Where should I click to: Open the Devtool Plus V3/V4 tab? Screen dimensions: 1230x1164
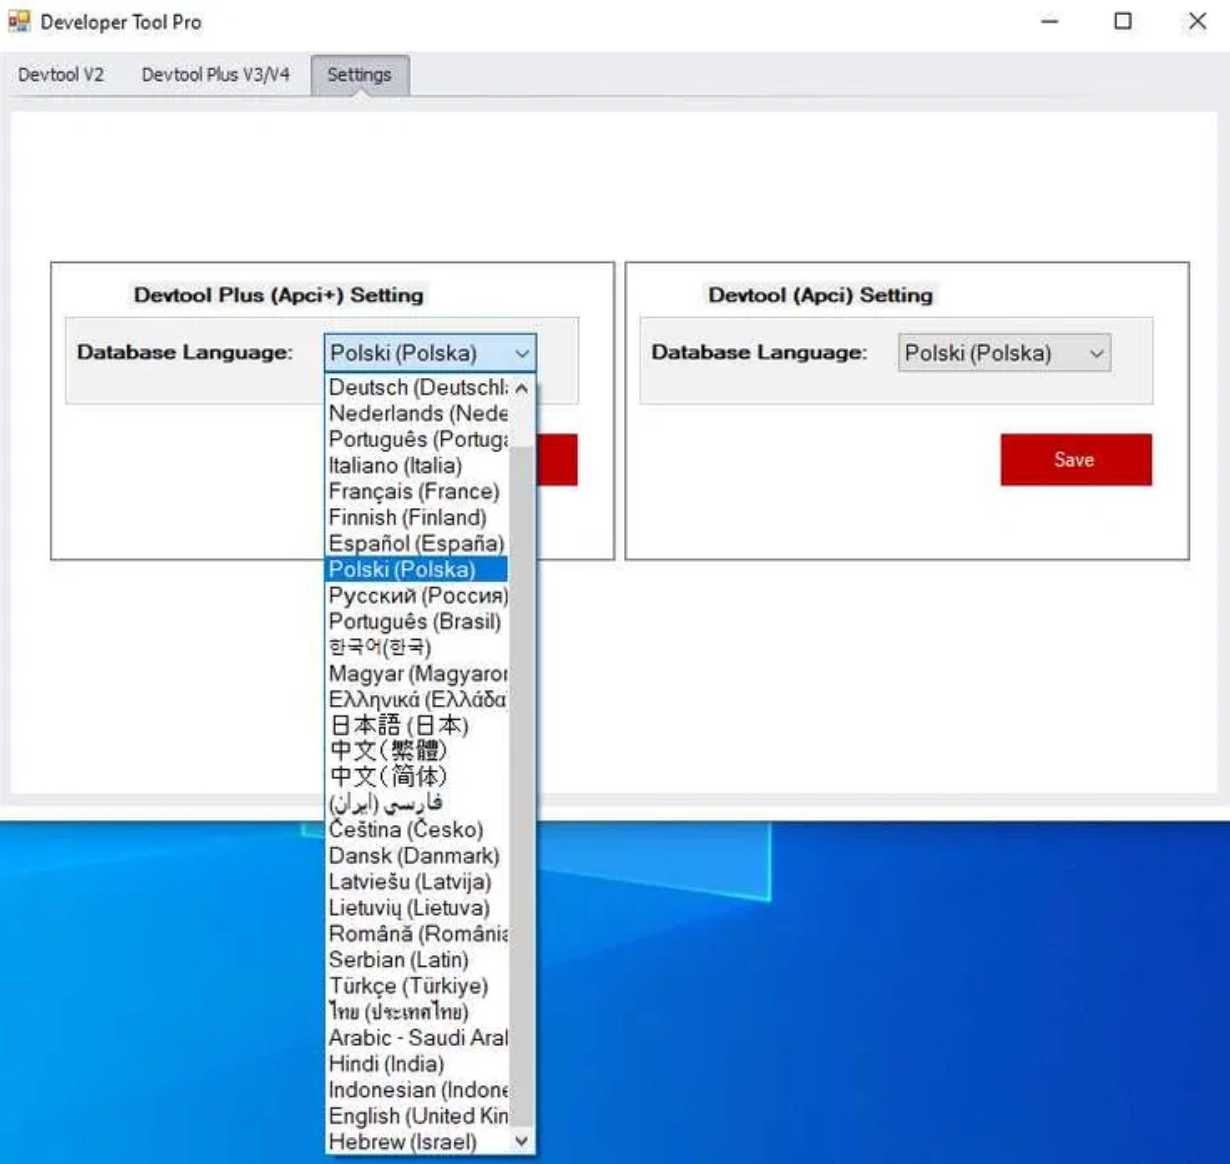click(216, 75)
